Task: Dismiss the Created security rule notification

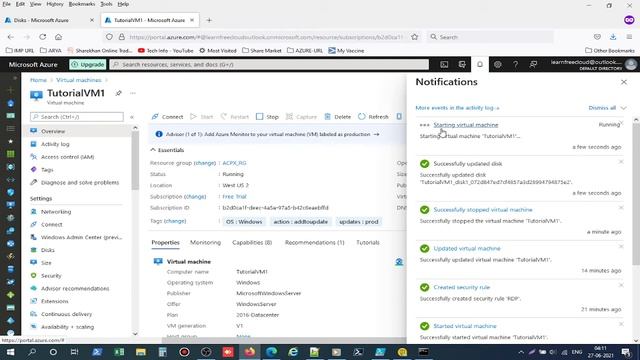Action: coord(621,285)
